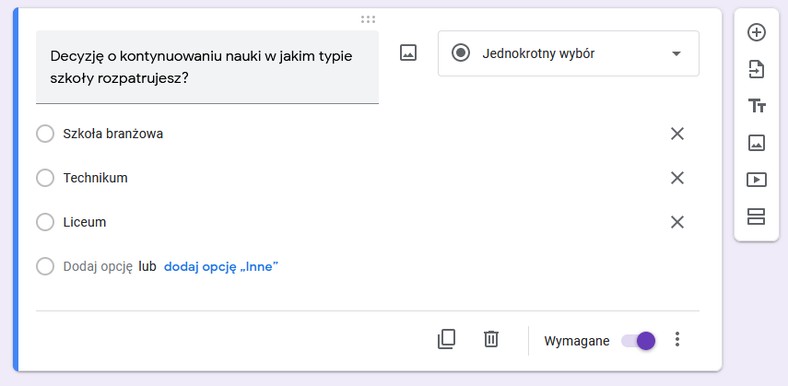Viewport: 788px width, 386px height.
Task: Insert an image next to the question title
Action: tap(408, 53)
